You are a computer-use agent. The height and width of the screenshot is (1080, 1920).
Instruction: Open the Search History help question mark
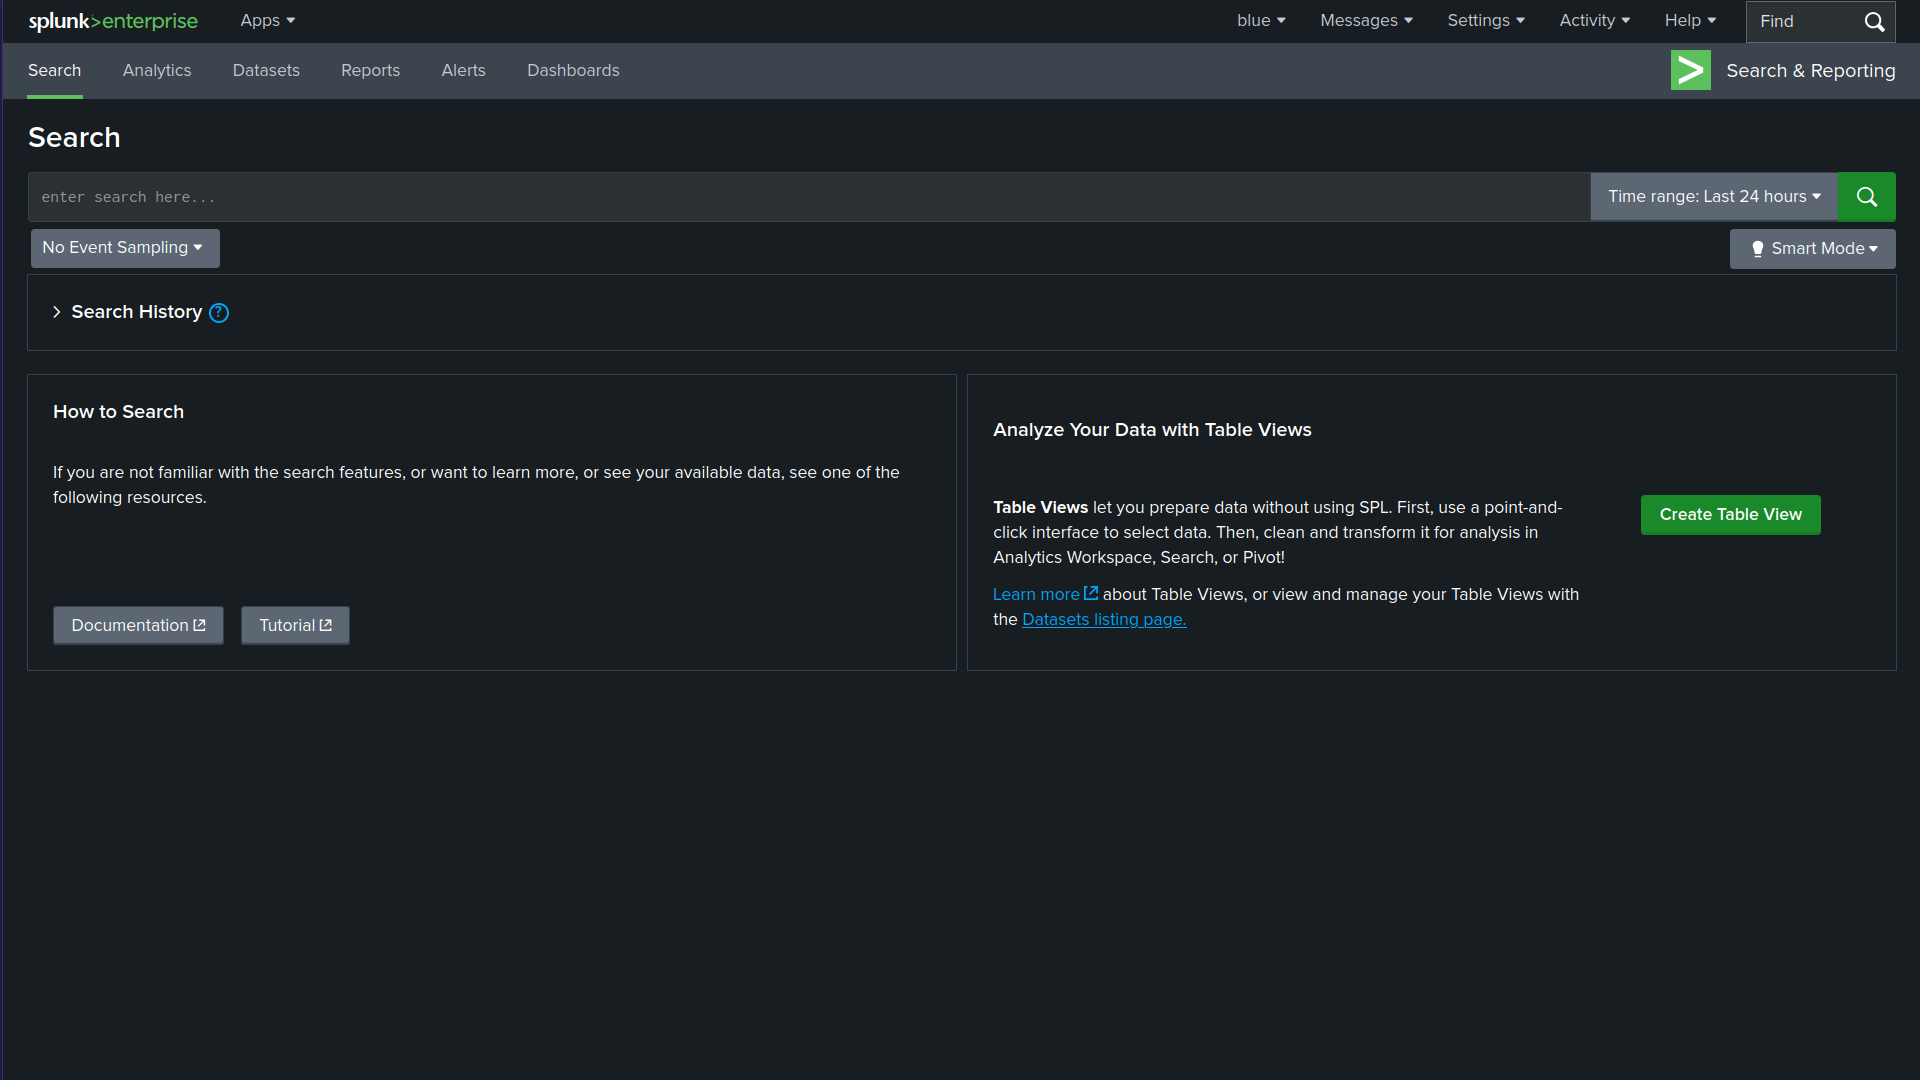pos(219,313)
